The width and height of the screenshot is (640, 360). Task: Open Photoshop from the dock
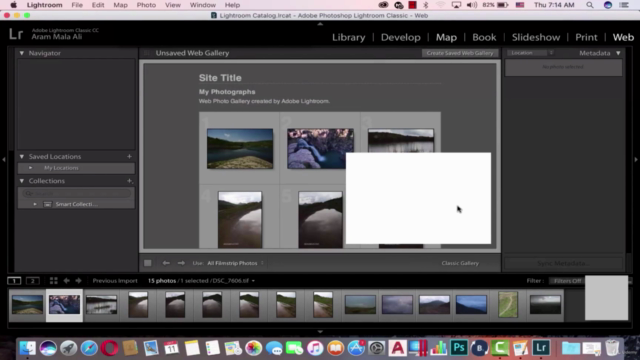pyautogui.click(x=459, y=348)
